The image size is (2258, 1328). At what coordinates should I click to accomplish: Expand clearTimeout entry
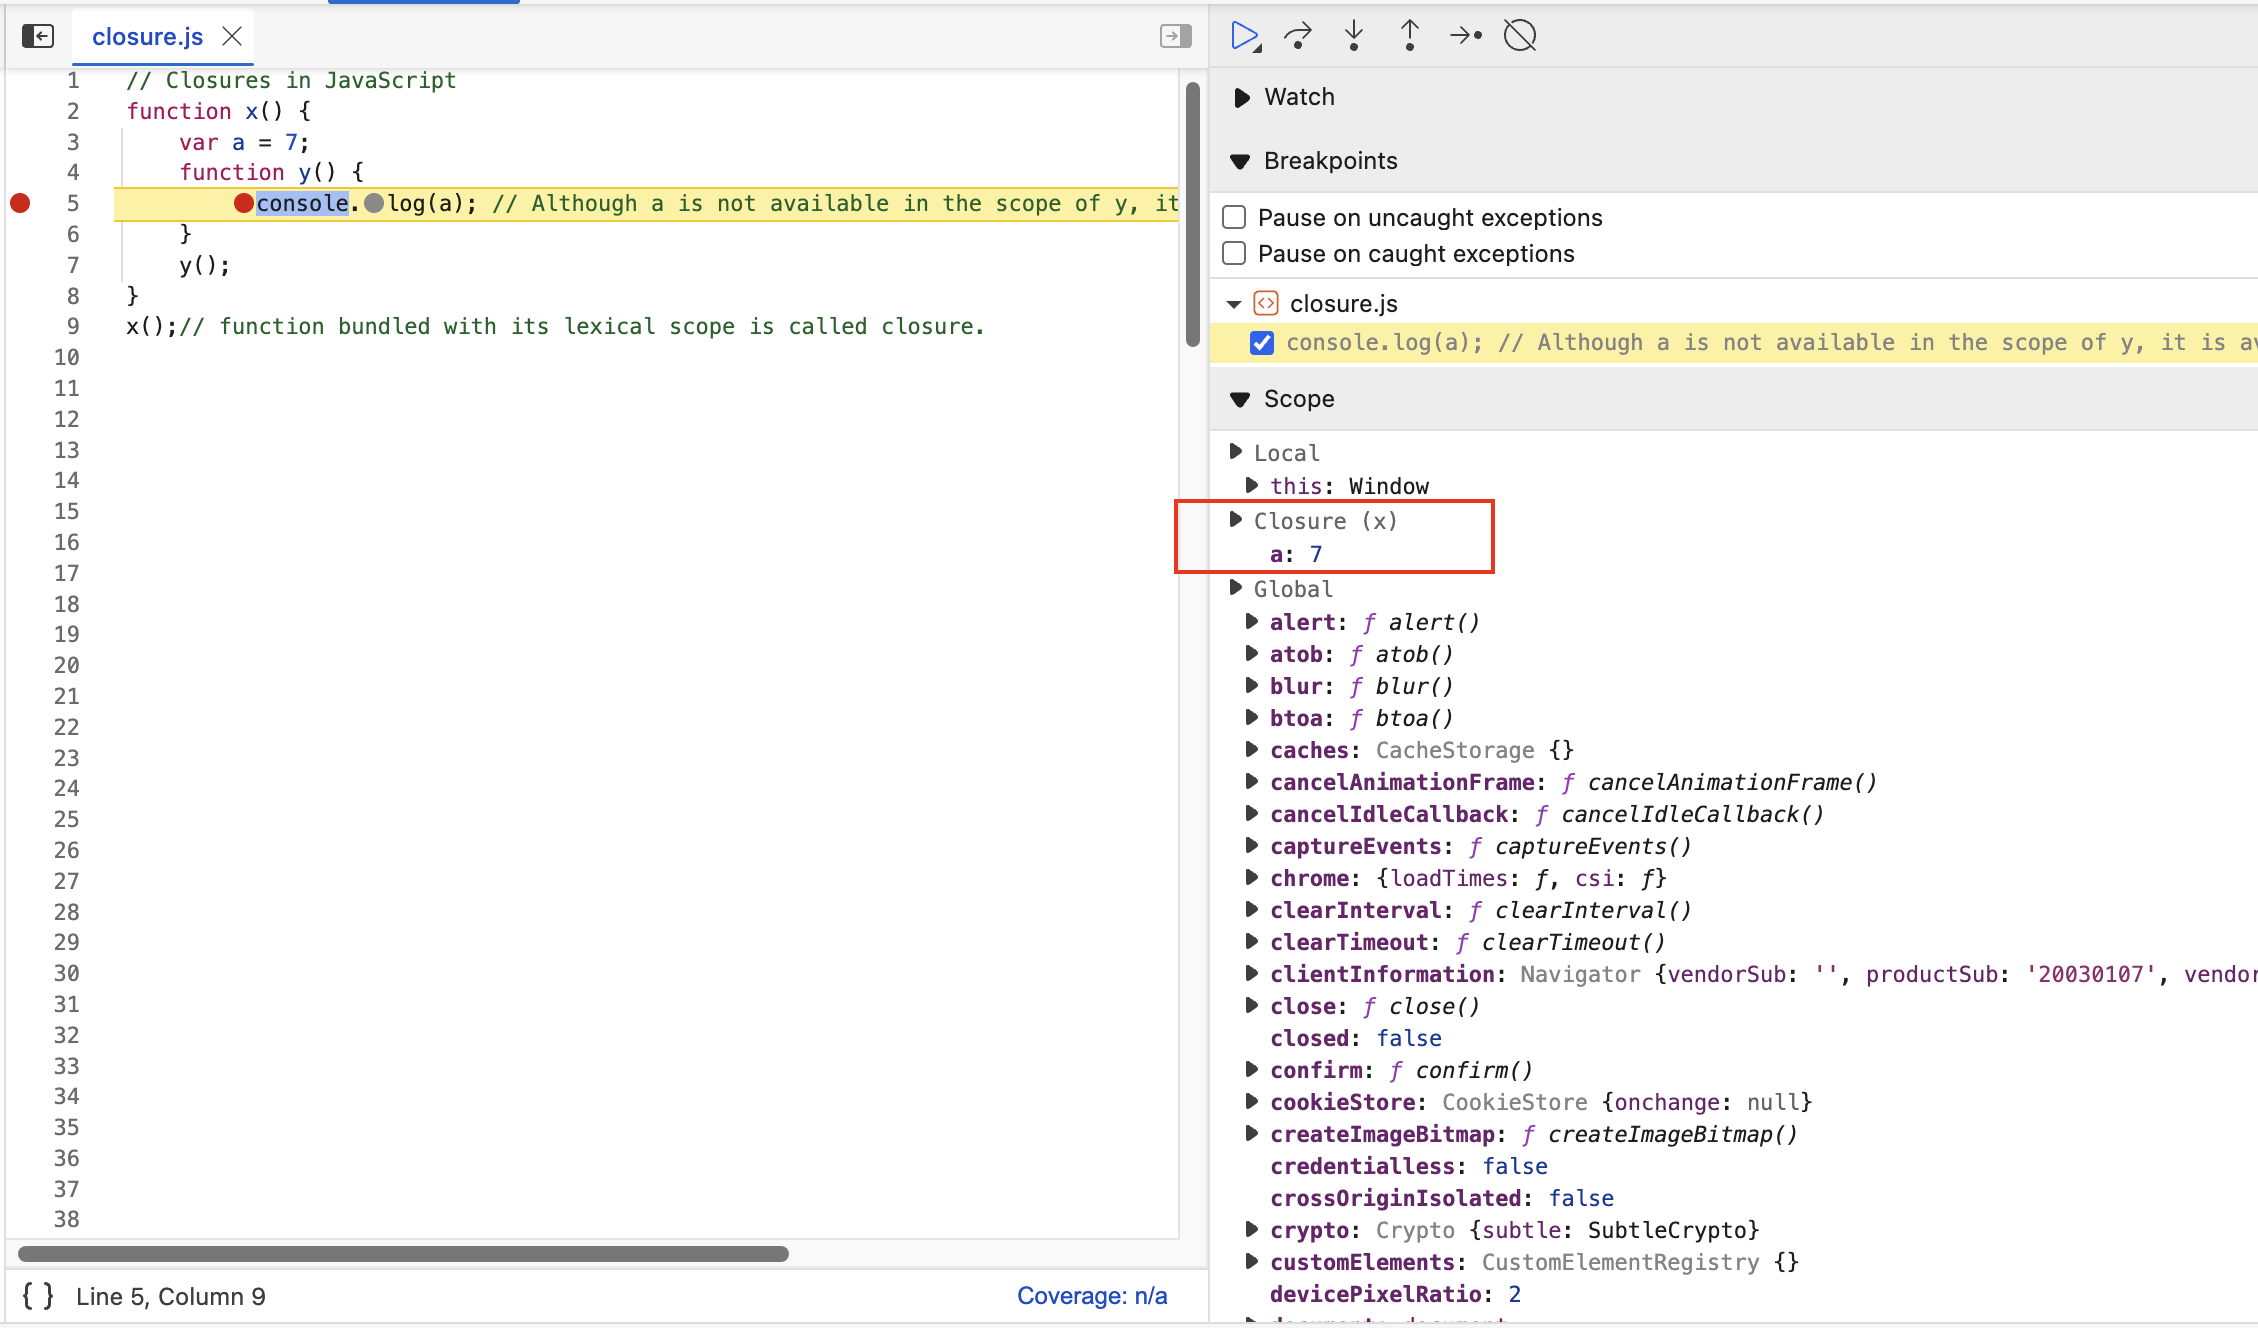pos(1252,941)
